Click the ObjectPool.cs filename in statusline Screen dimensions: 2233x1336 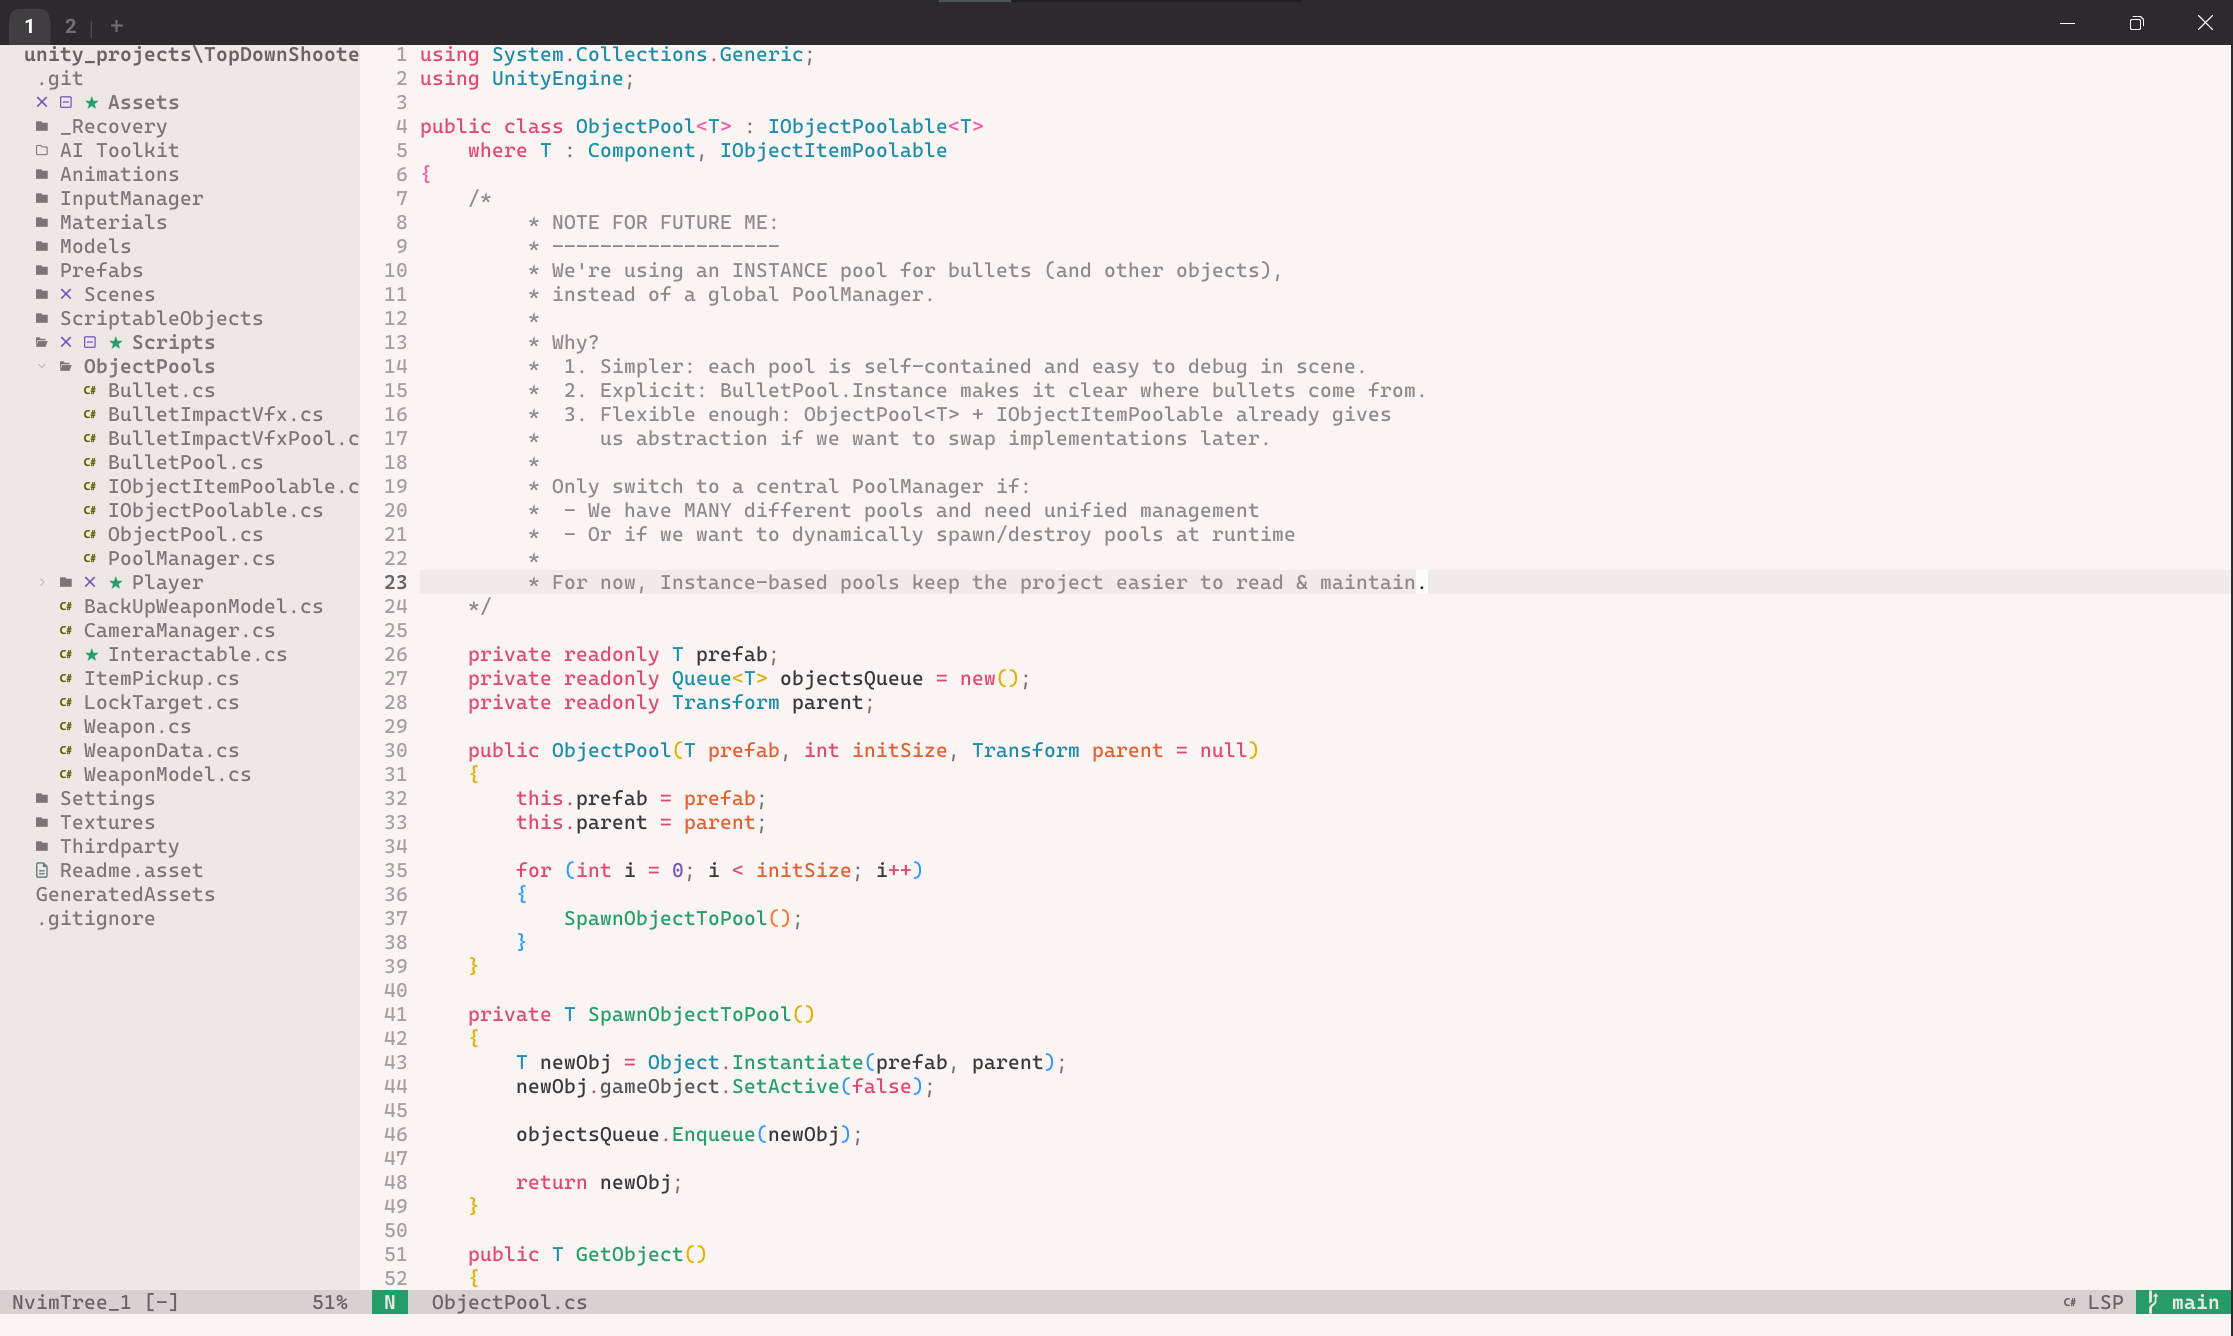[510, 1303]
